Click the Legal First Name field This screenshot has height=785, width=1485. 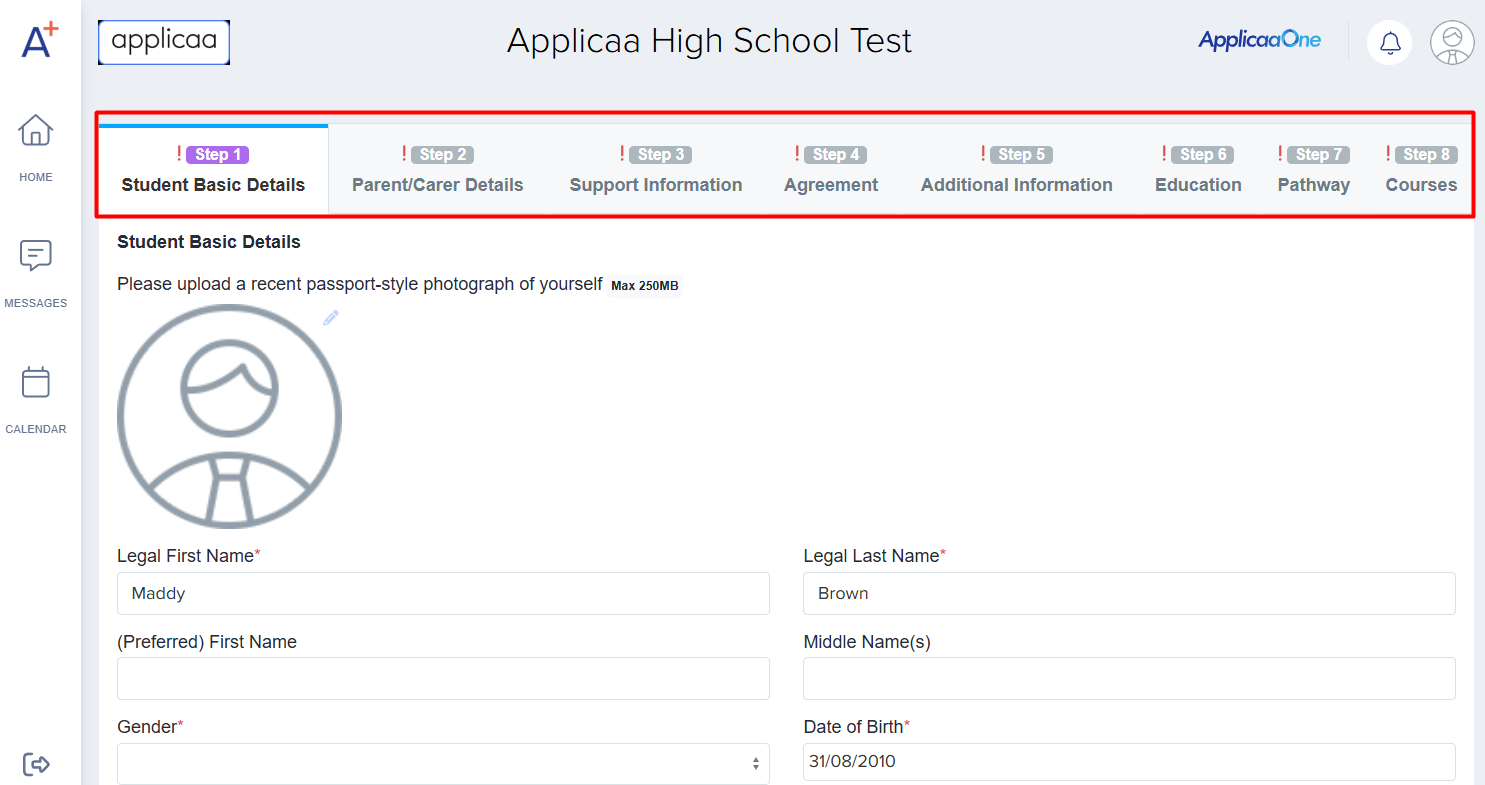(443, 593)
